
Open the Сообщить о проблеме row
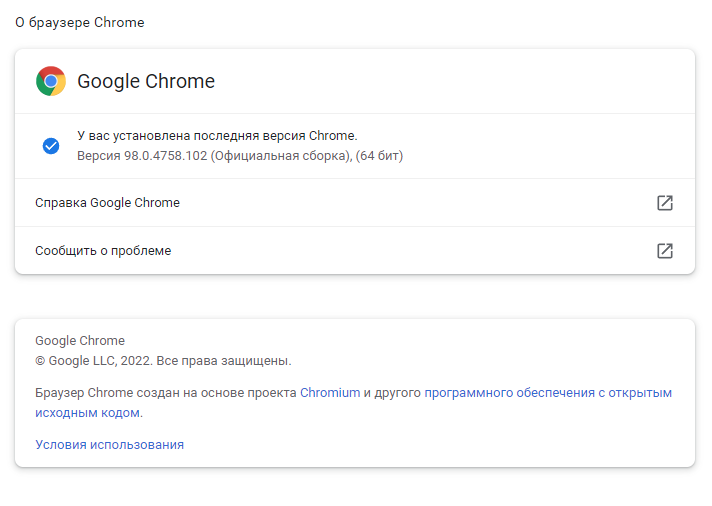[103, 251]
